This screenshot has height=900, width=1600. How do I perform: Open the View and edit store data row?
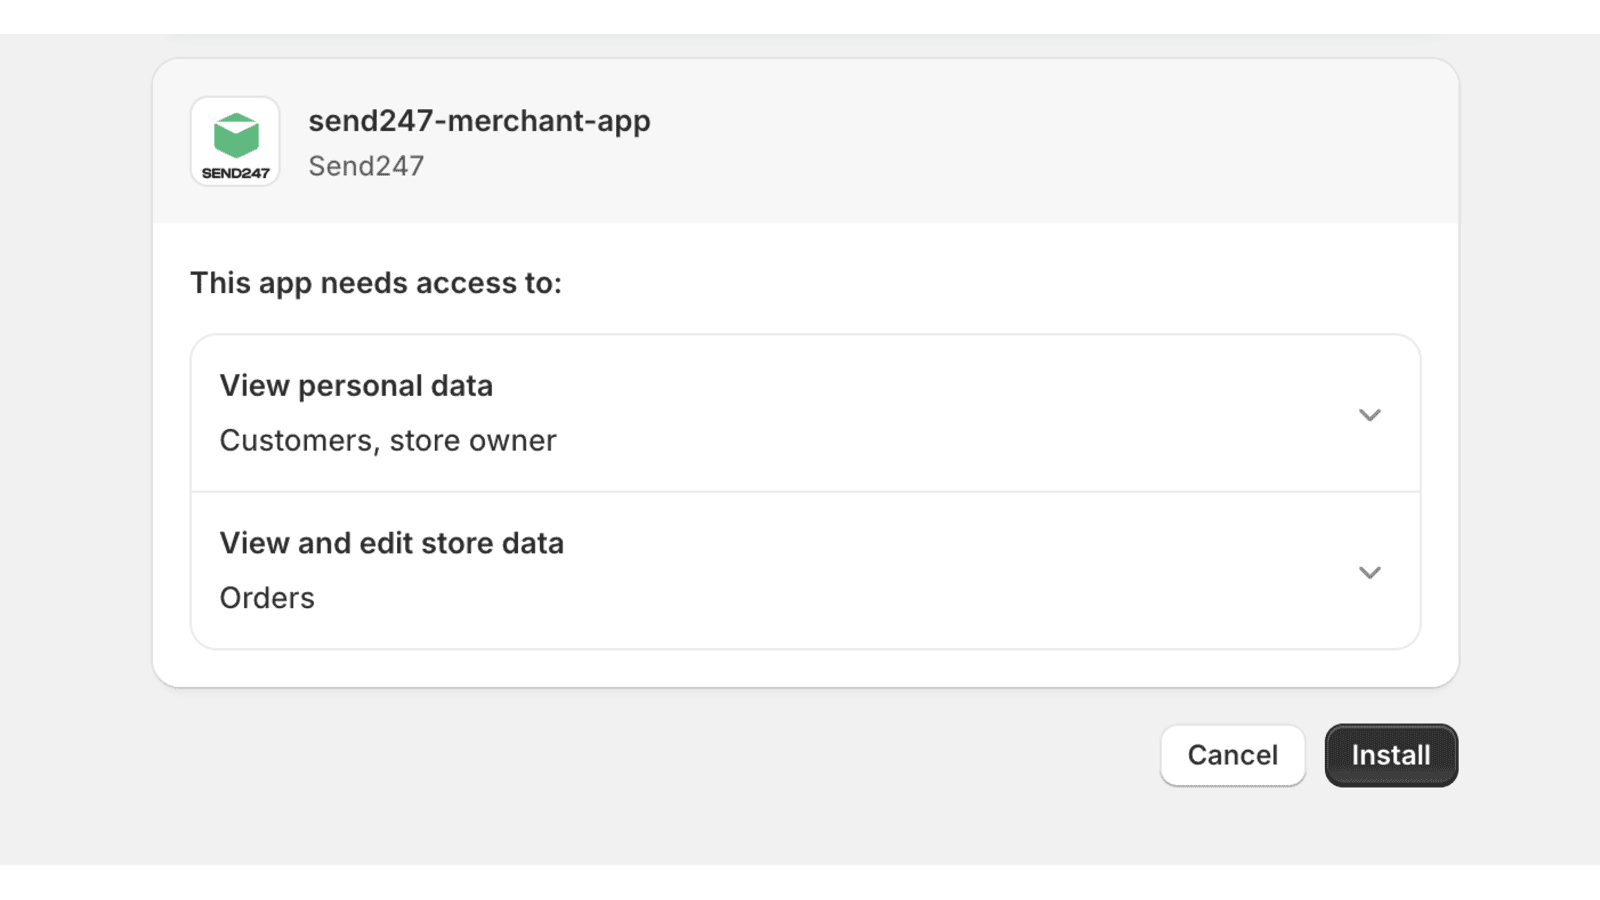click(805, 571)
